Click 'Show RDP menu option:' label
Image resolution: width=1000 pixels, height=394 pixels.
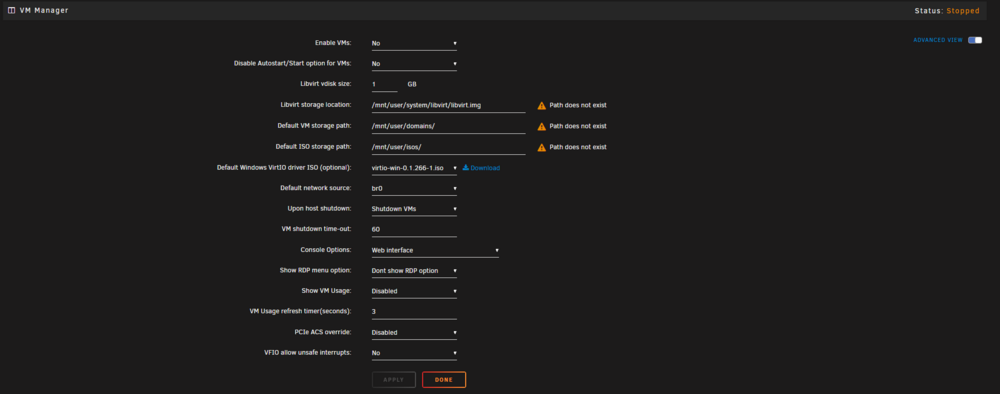pyautogui.click(x=316, y=270)
